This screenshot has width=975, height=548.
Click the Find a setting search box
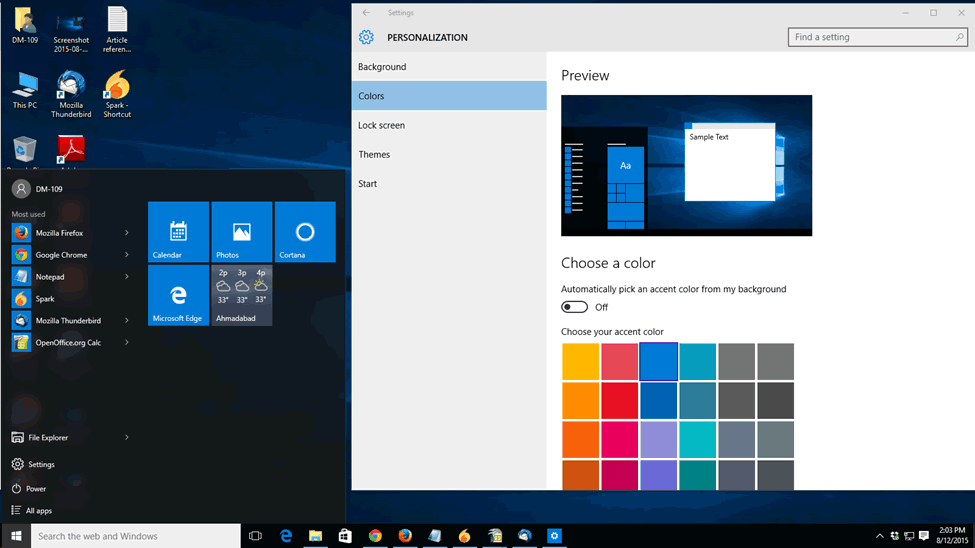pyautogui.click(x=877, y=37)
